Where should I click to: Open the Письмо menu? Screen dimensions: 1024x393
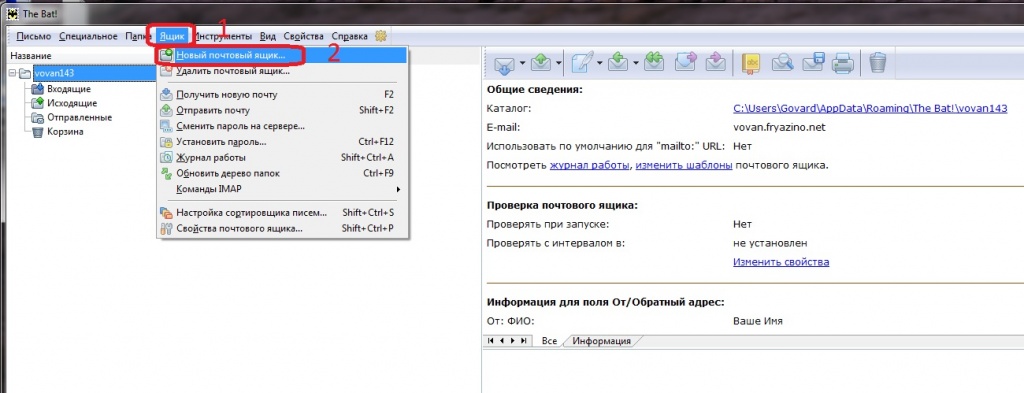click(x=34, y=37)
